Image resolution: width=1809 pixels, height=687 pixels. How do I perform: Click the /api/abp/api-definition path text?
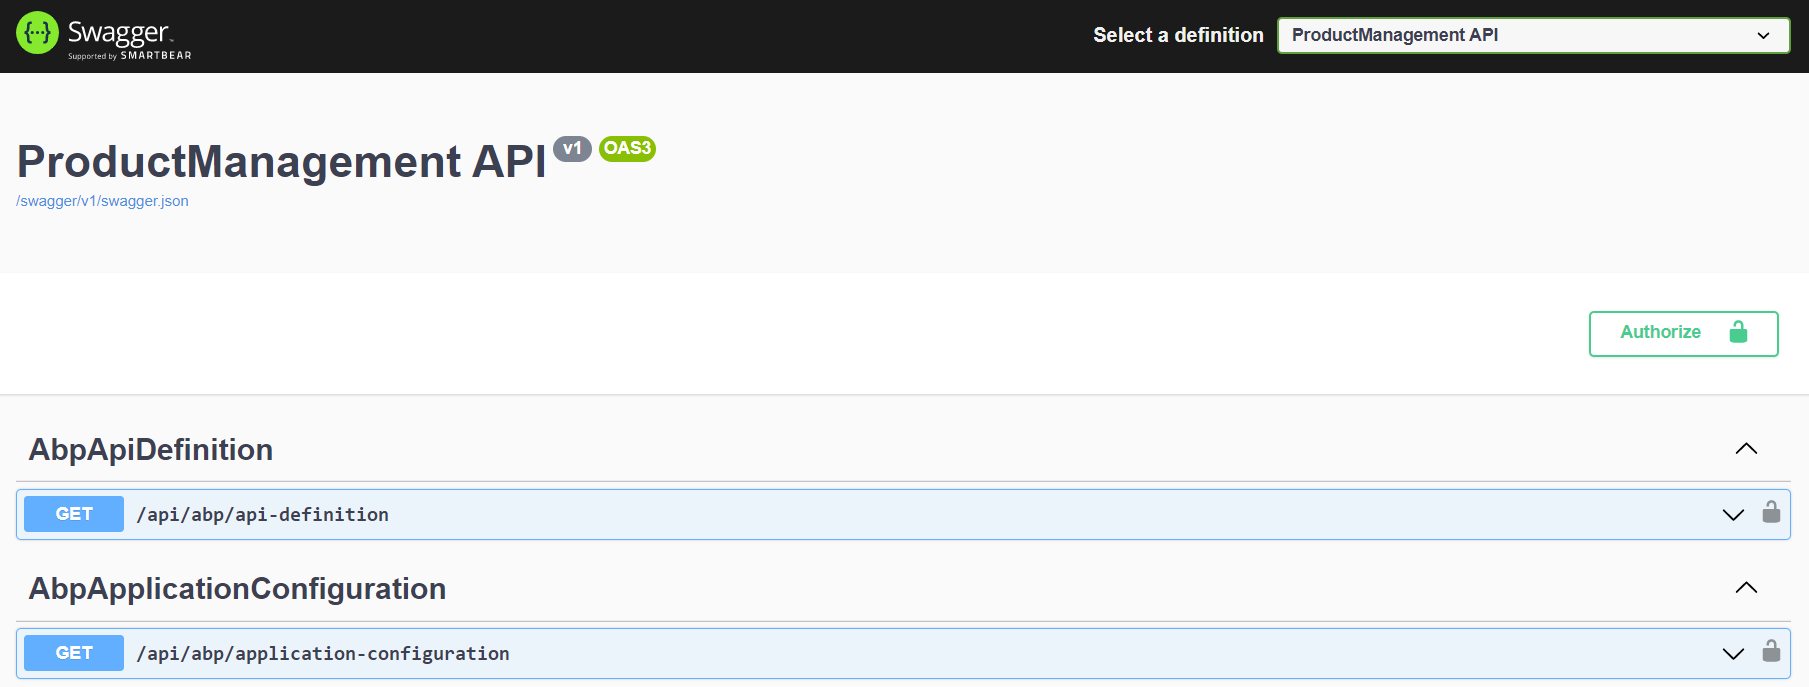(x=263, y=515)
